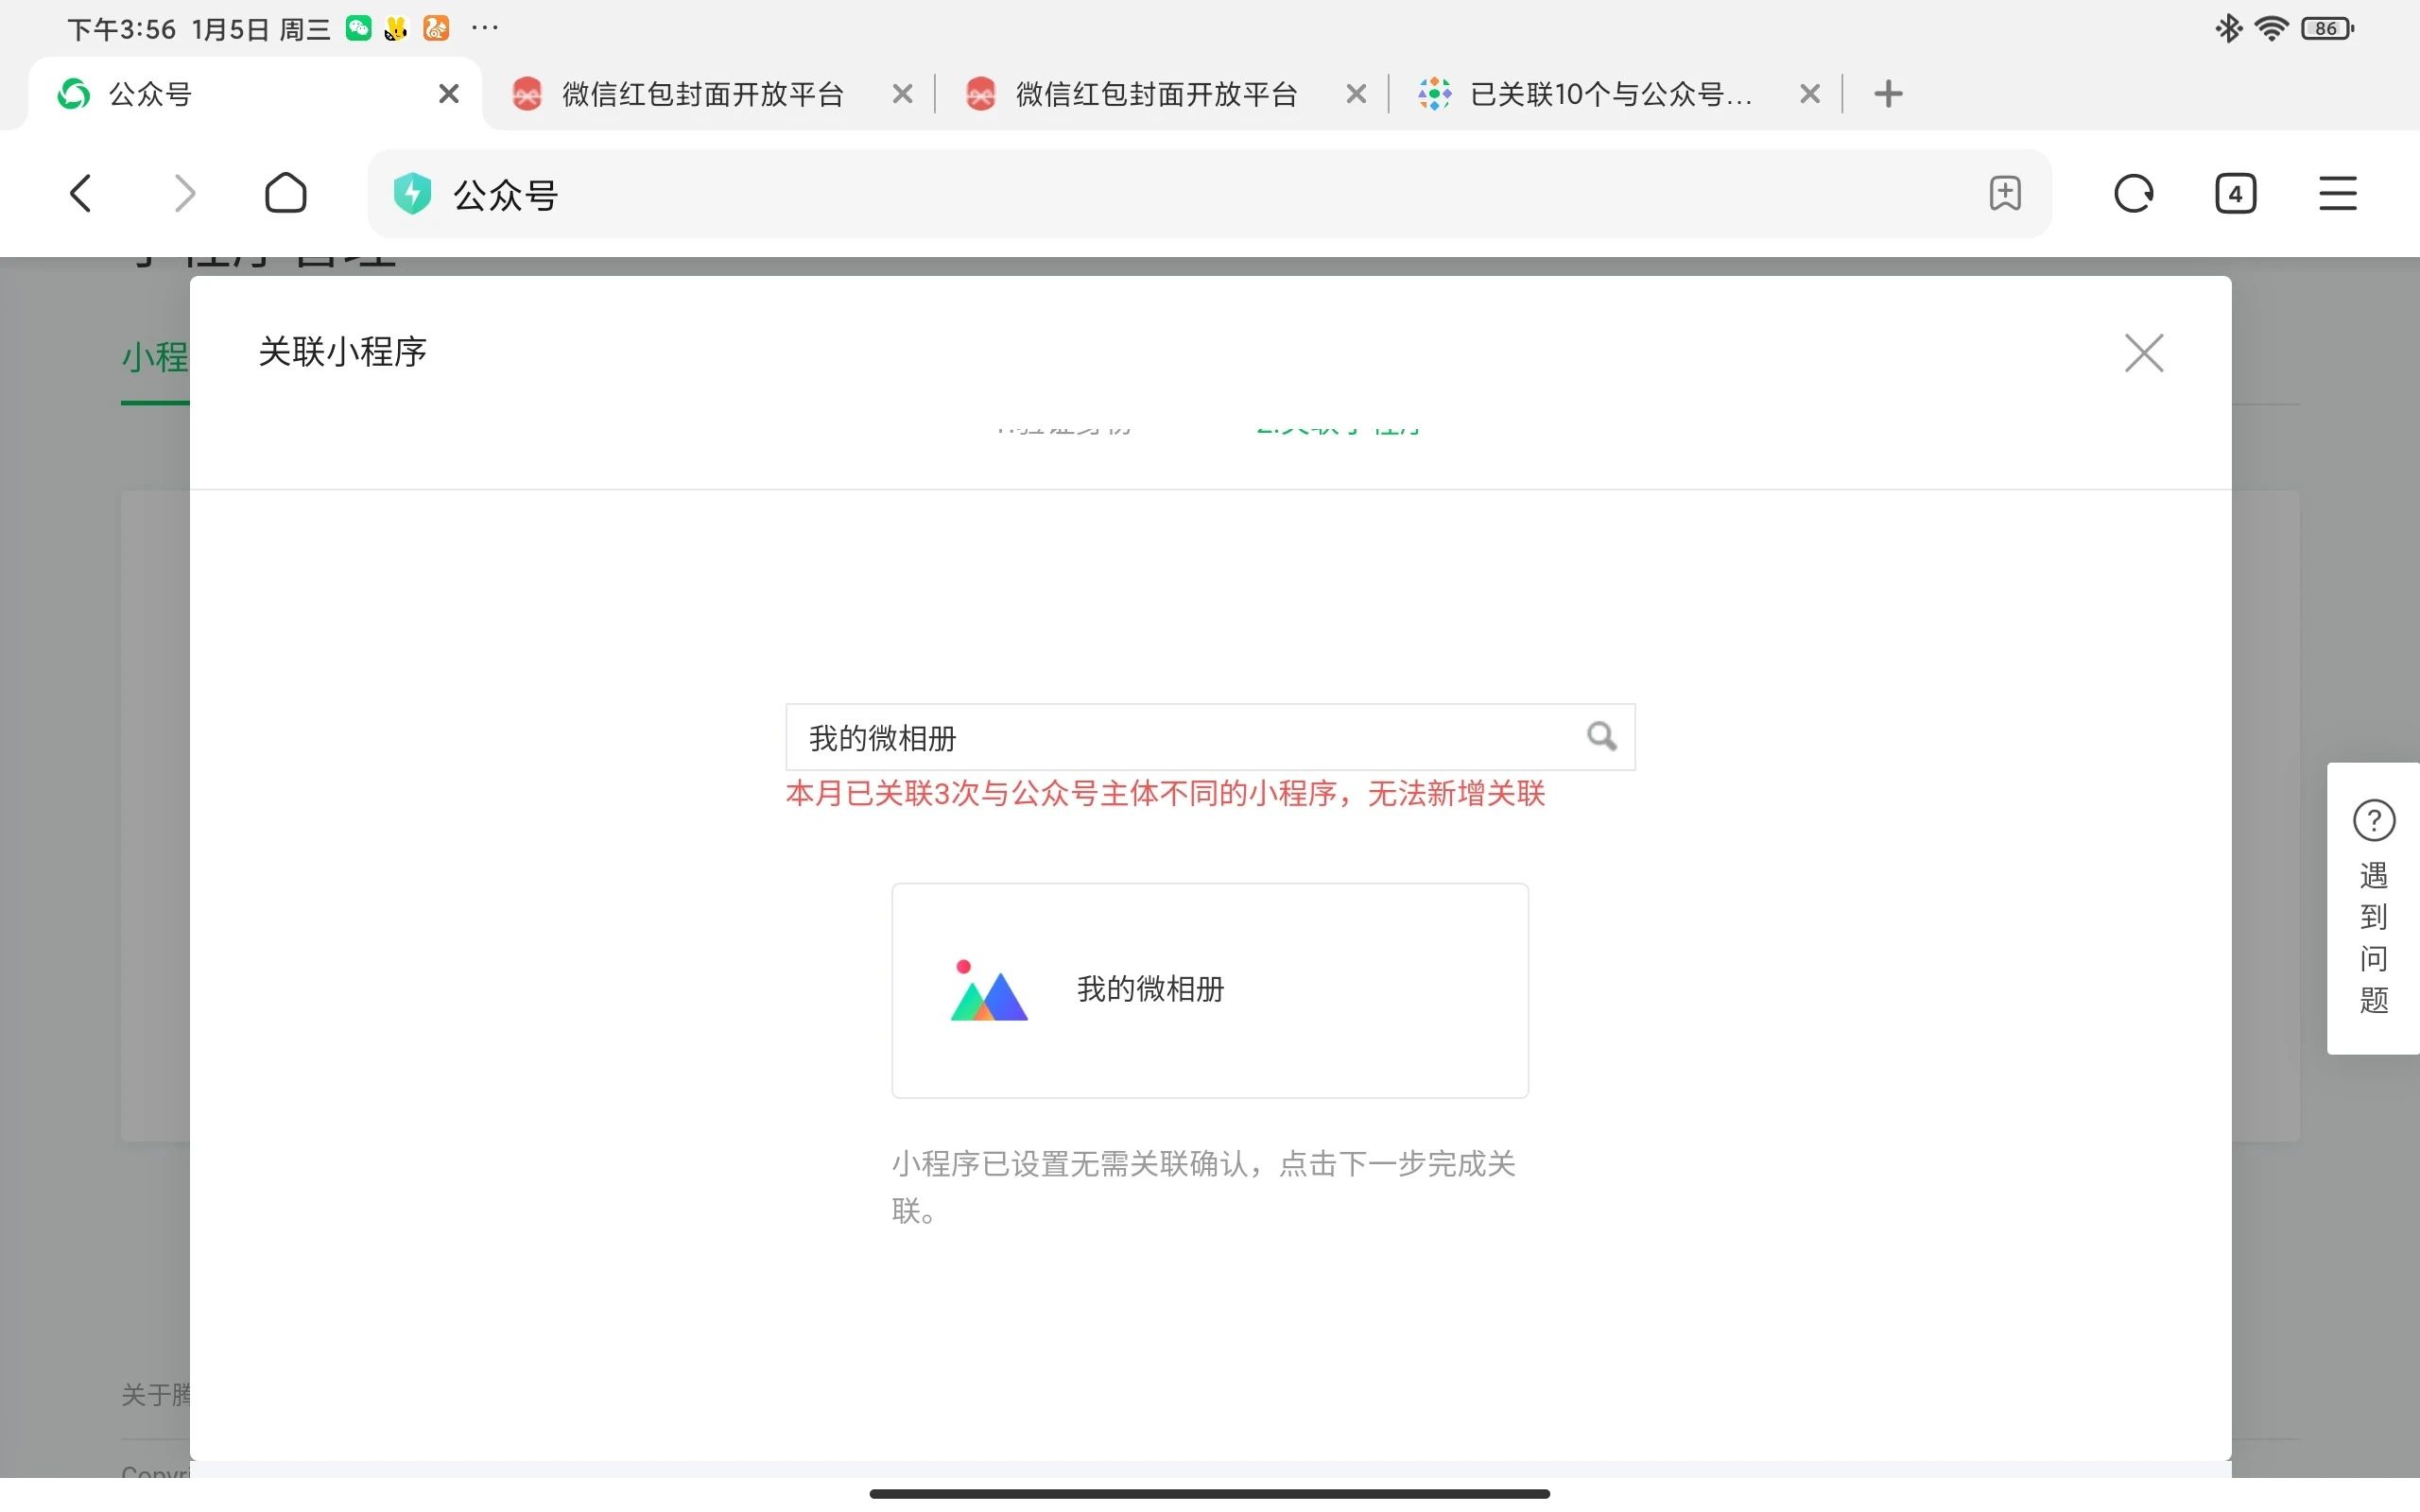This screenshot has width=2420, height=1512.
Task: Close the 公众号 tab
Action: tap(449, 94)
